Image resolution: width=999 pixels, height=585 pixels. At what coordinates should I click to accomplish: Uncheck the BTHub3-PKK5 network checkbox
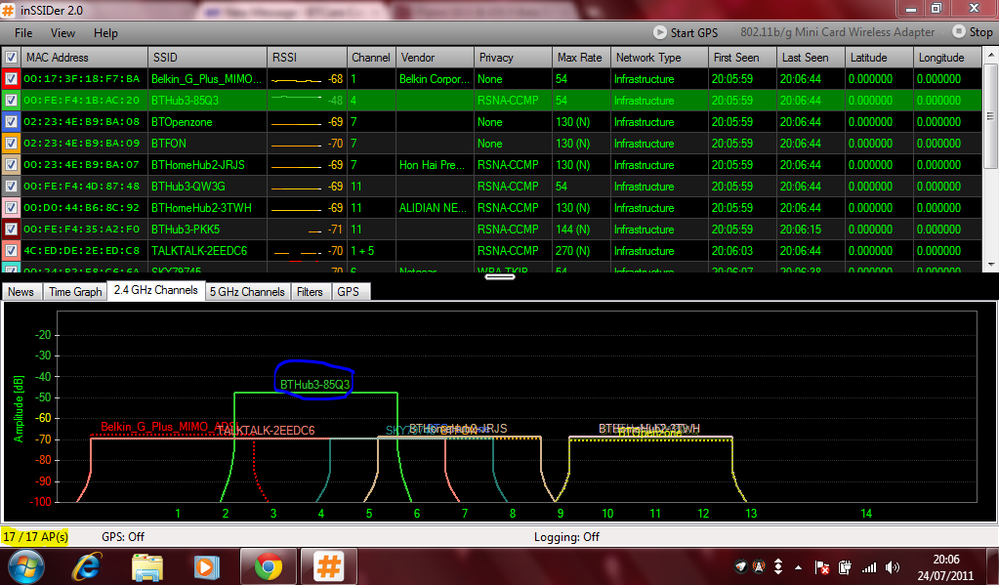pos(11,229)
